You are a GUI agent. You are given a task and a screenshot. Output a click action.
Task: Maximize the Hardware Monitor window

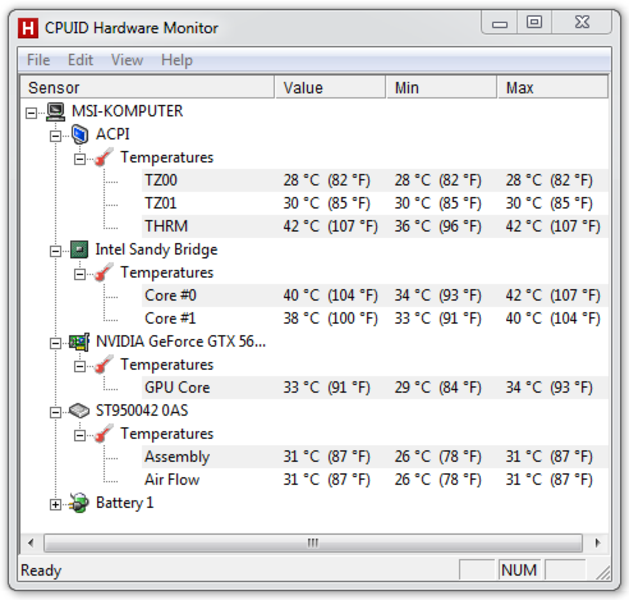pos(534,23)
